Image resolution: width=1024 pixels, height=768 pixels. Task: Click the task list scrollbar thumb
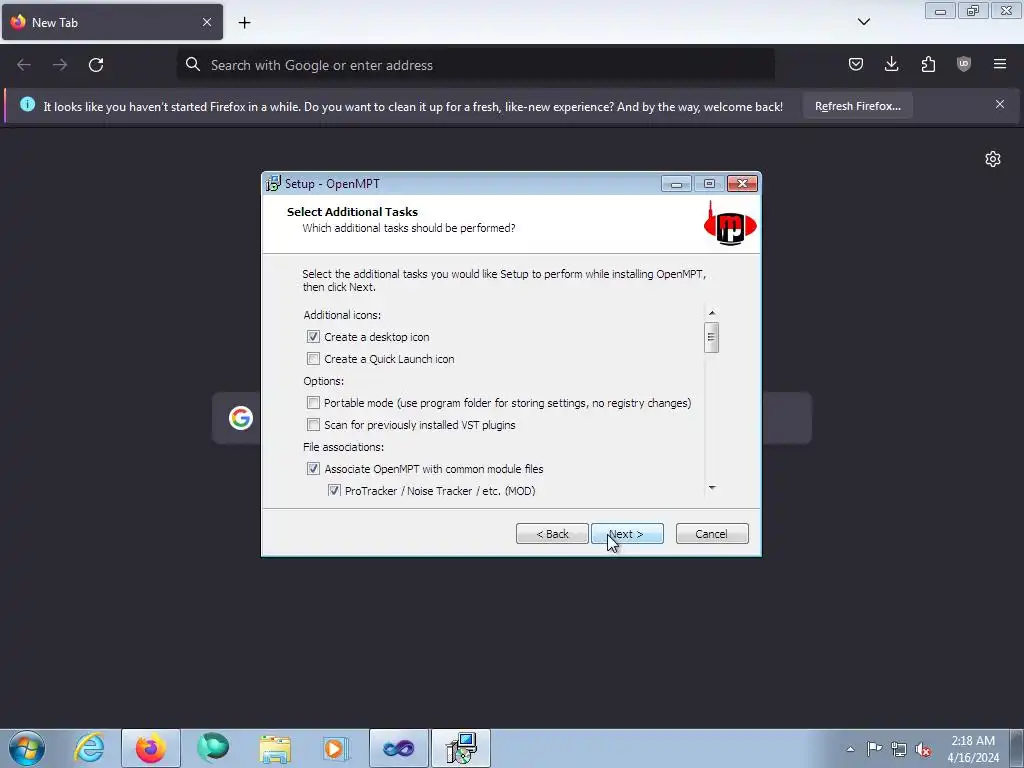711,338
